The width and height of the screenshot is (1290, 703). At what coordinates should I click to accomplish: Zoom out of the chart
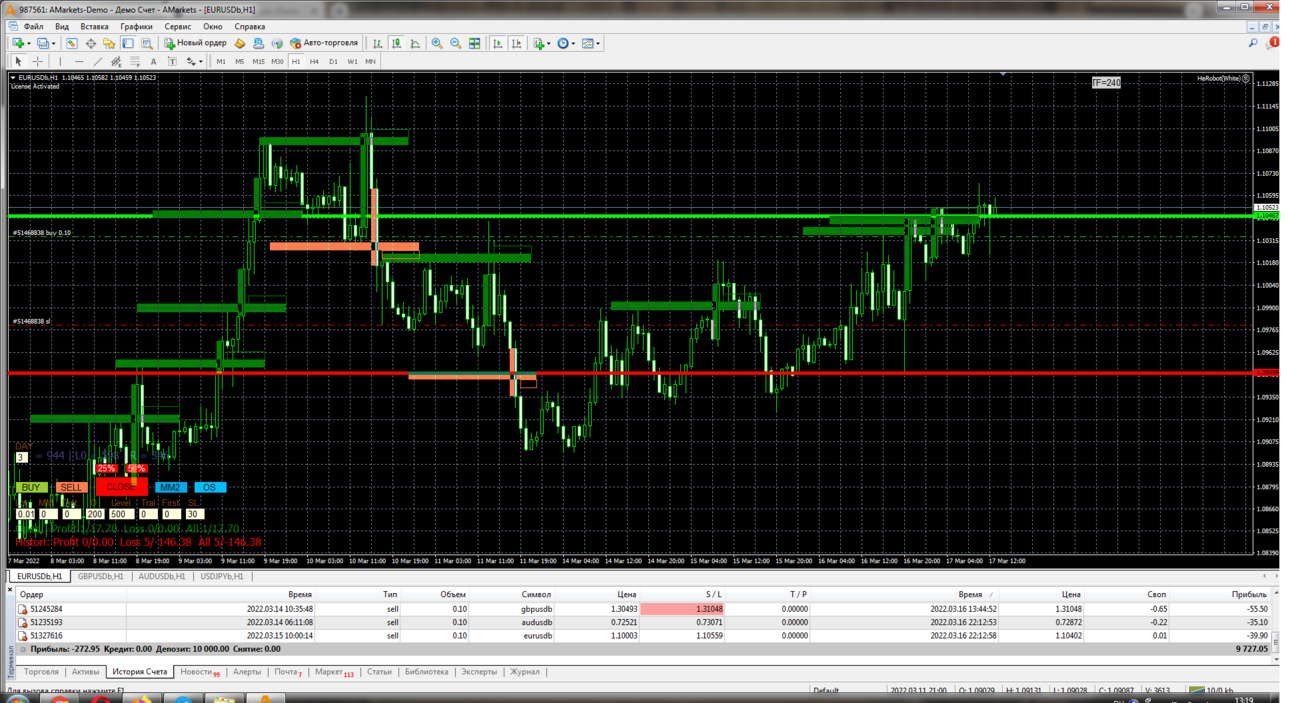pyautogui.click(x=456, y=43)
